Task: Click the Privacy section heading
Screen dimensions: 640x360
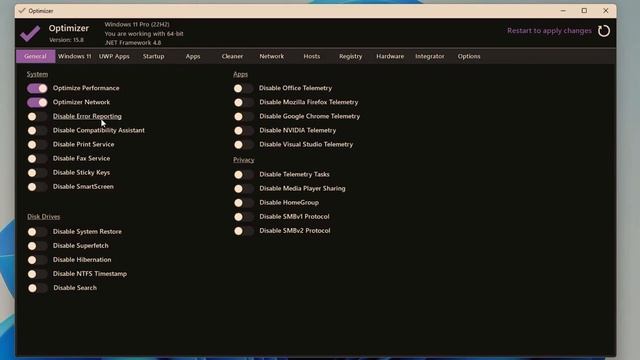Action: pos(244,160)
